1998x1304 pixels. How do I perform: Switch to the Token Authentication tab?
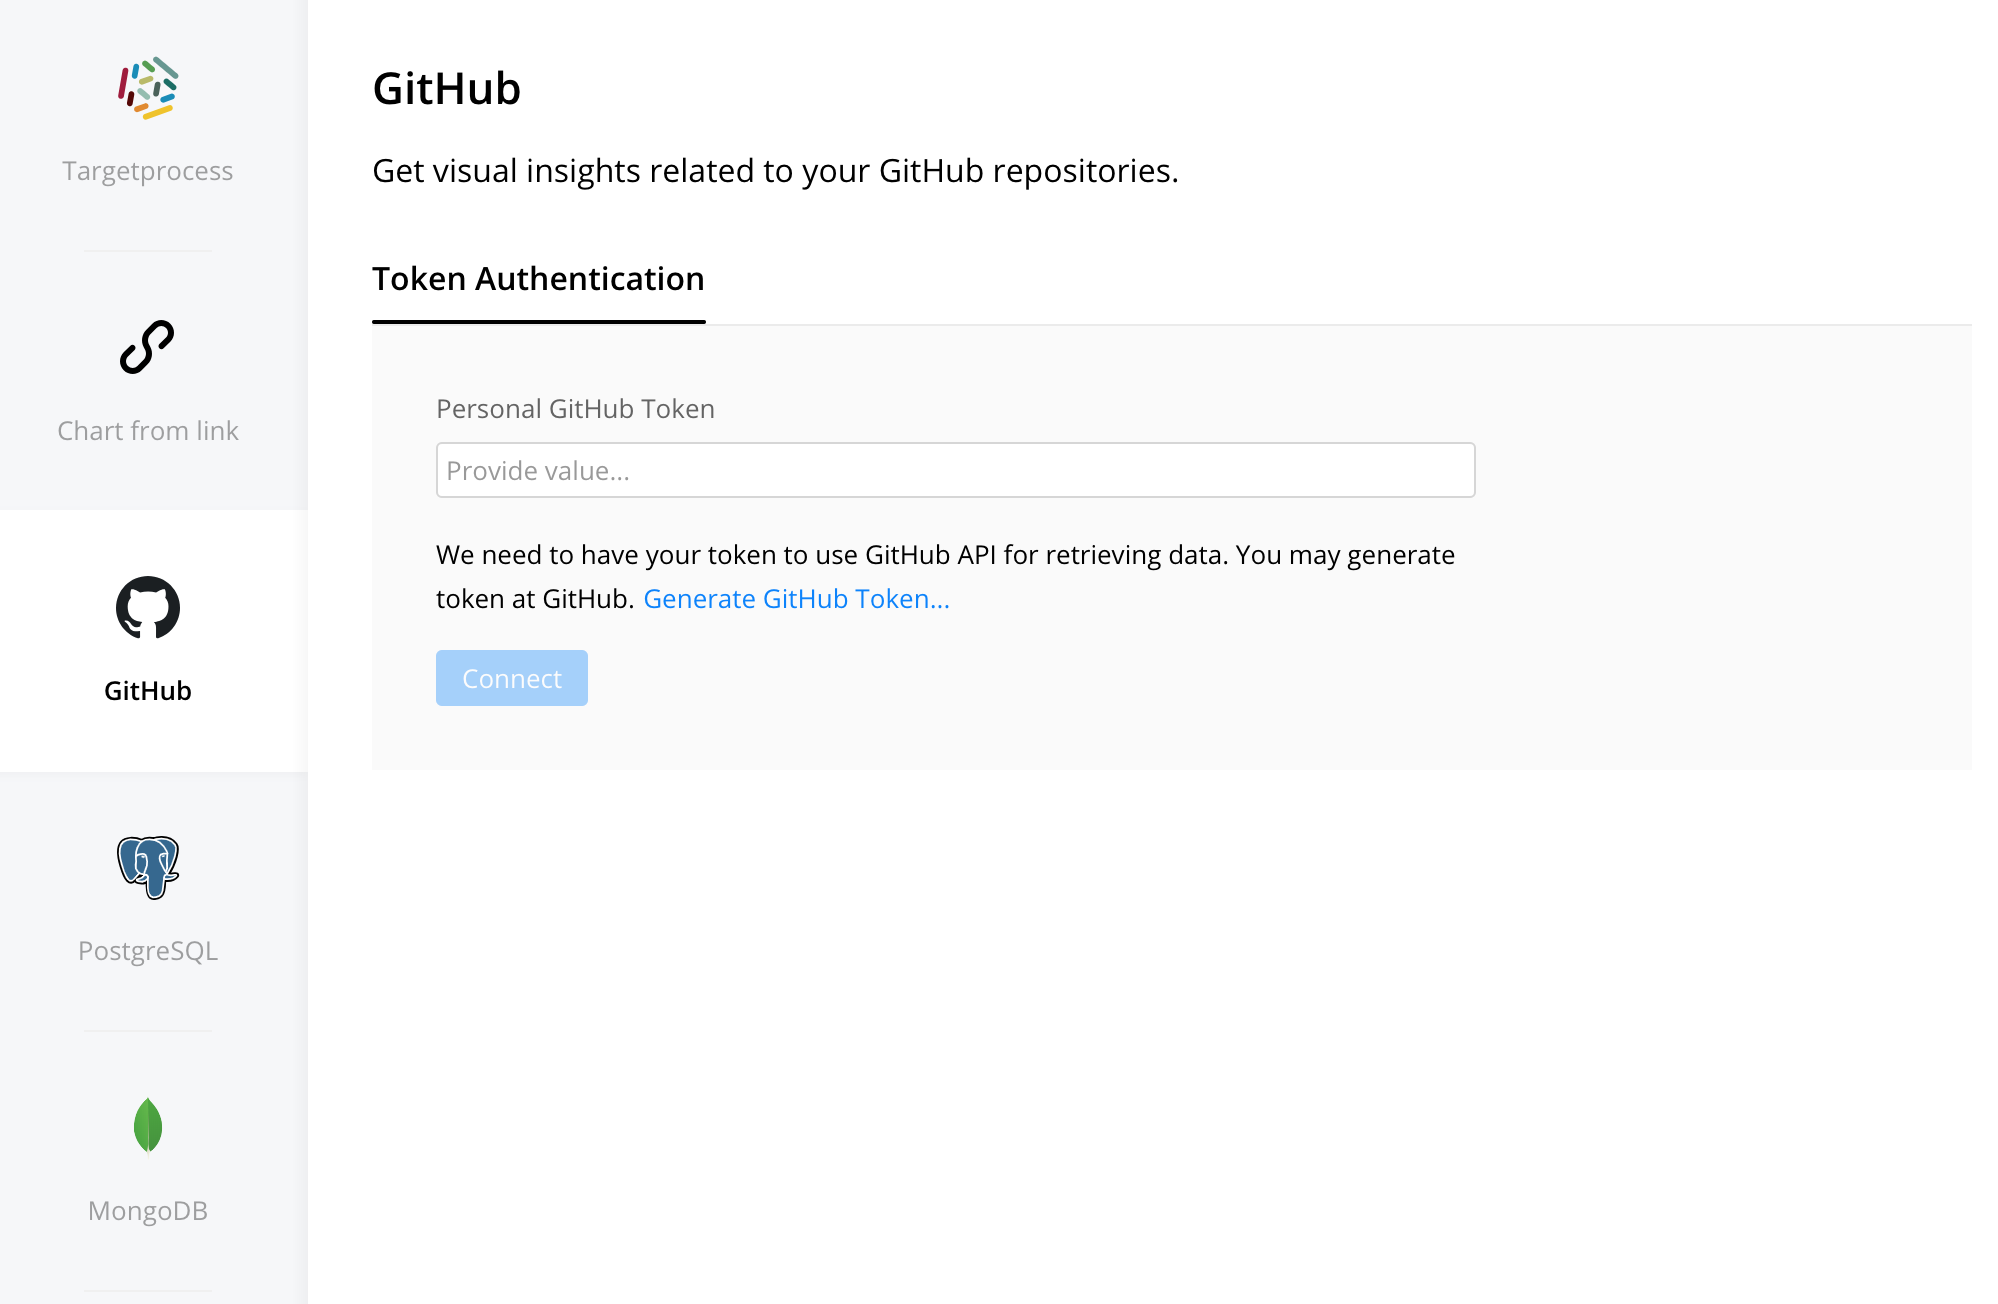pyautogui.click(x=538, y=279)
